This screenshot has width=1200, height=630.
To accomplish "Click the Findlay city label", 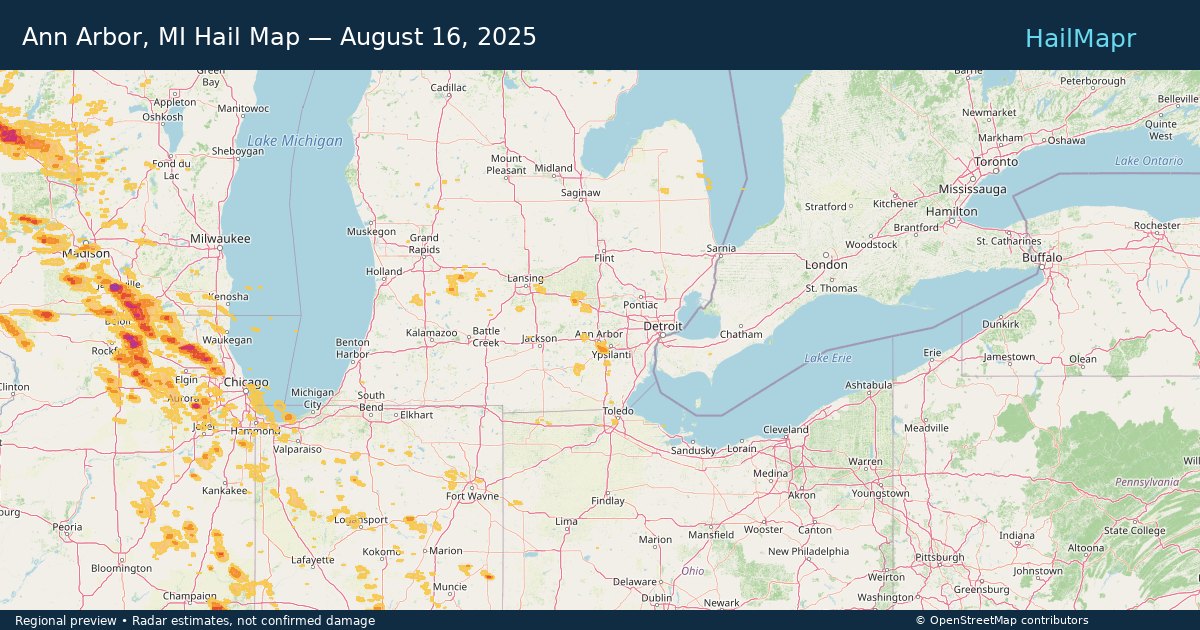I will pyautogui.click(x=608, y=501).
